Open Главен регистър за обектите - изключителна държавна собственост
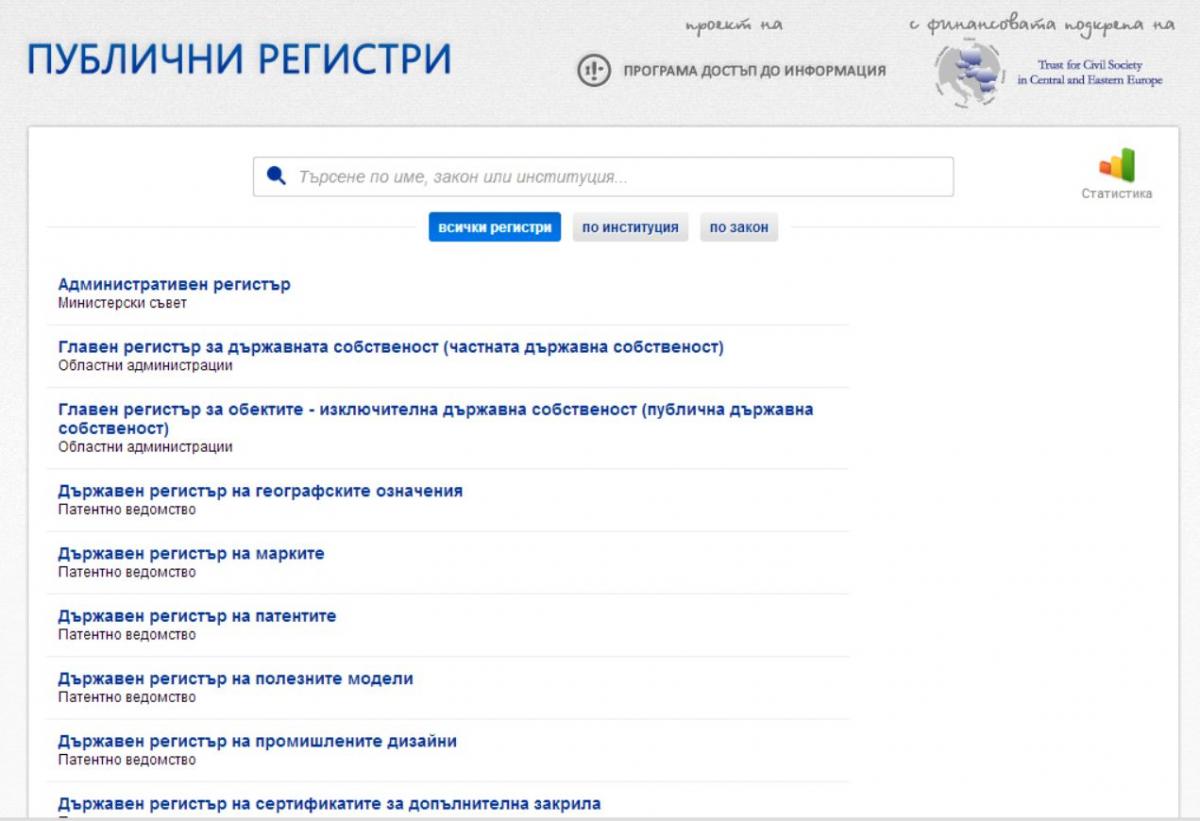 (x=436, y=419)
